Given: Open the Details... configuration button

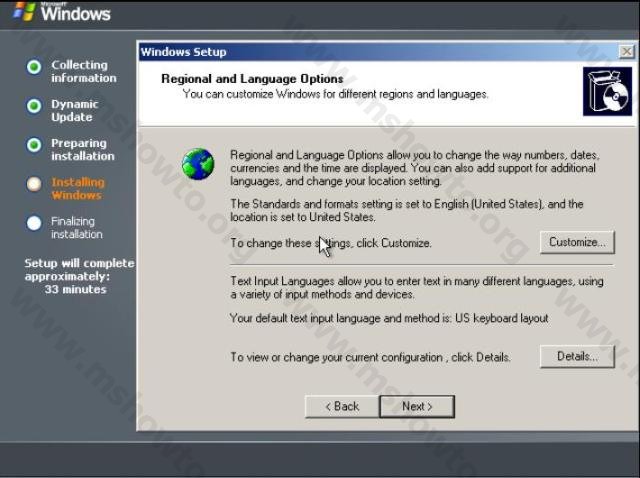Looking at the screenshot, I should tap(577, 356).
